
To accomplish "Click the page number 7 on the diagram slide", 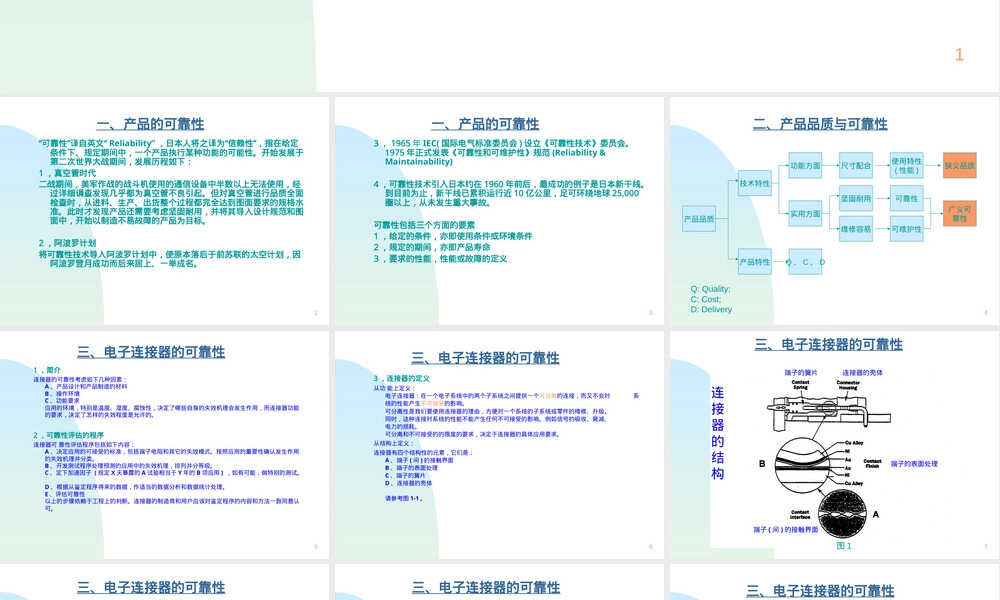I will [985, 546].
